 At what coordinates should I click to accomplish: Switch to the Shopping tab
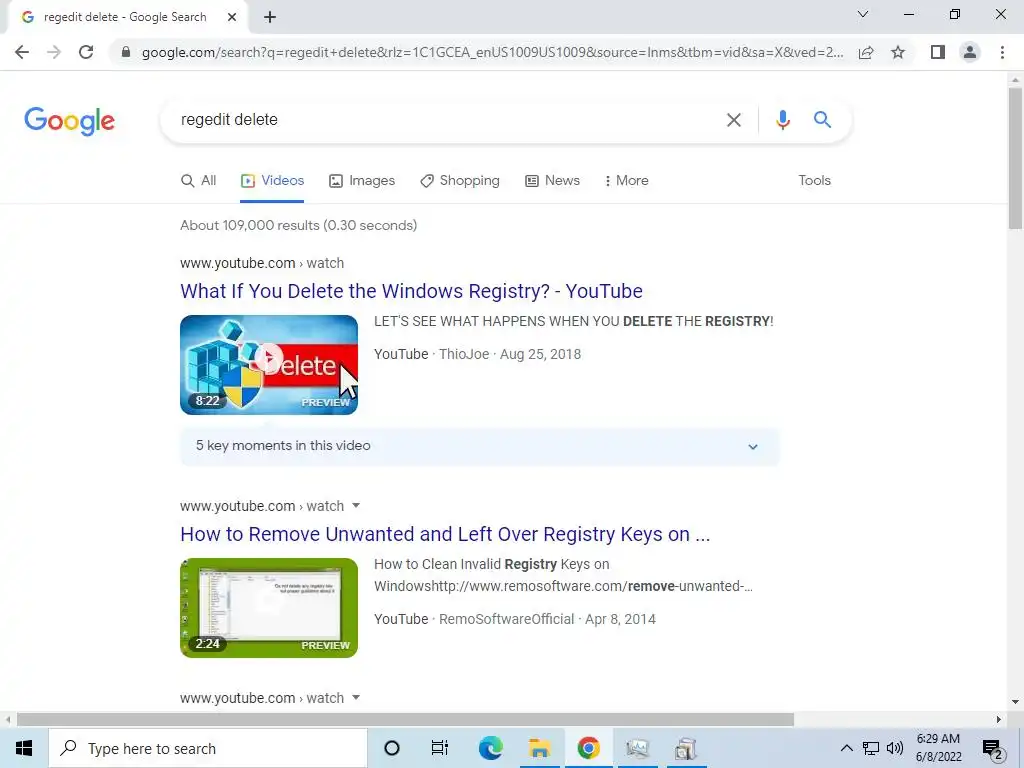coord(460,181)
